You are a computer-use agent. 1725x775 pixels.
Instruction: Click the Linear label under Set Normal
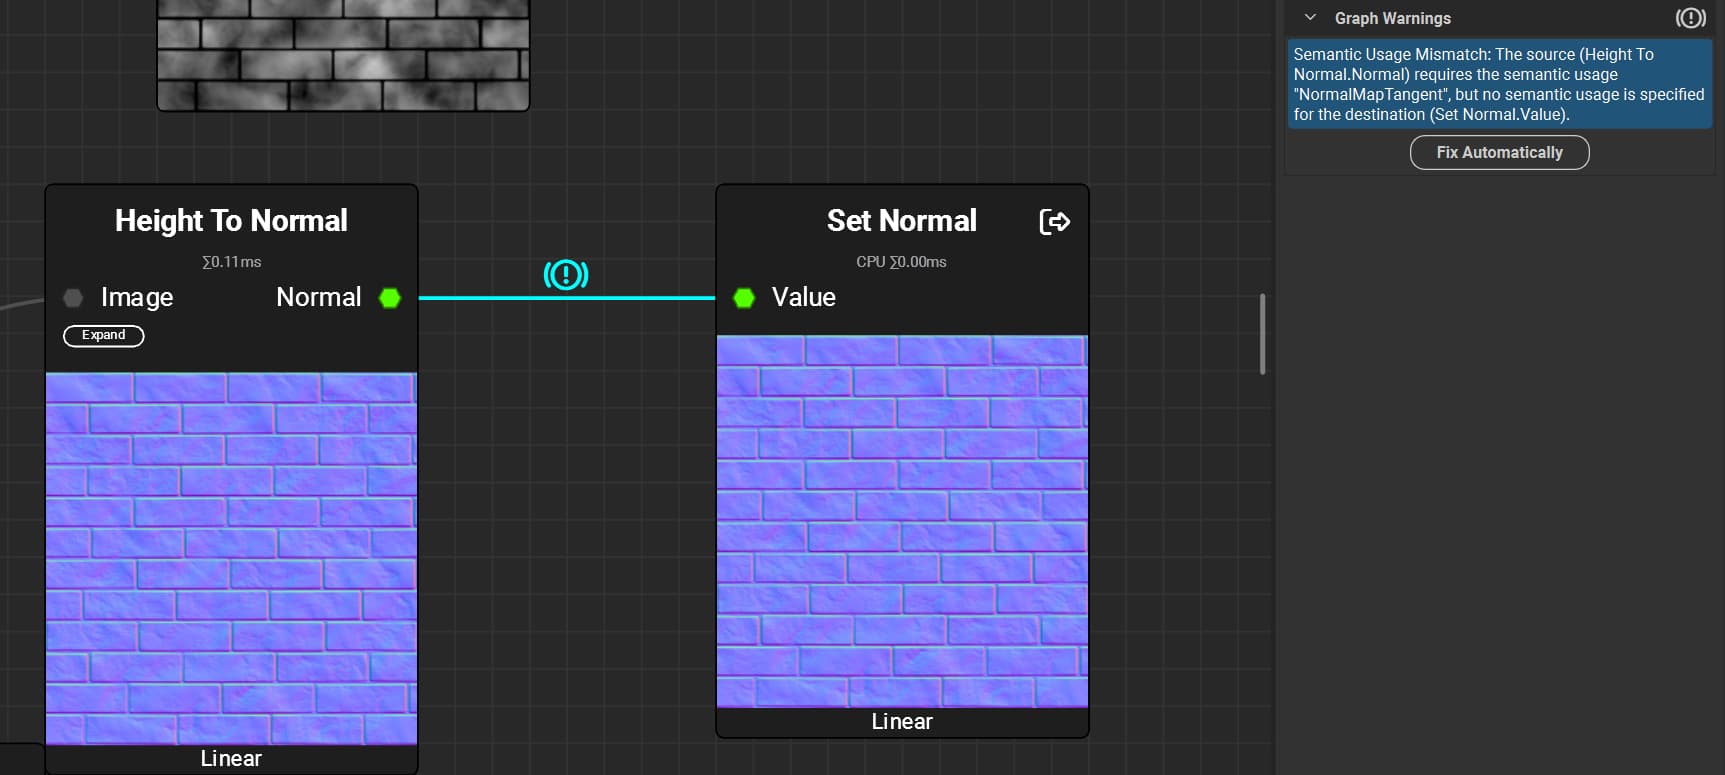pos(901,722)
